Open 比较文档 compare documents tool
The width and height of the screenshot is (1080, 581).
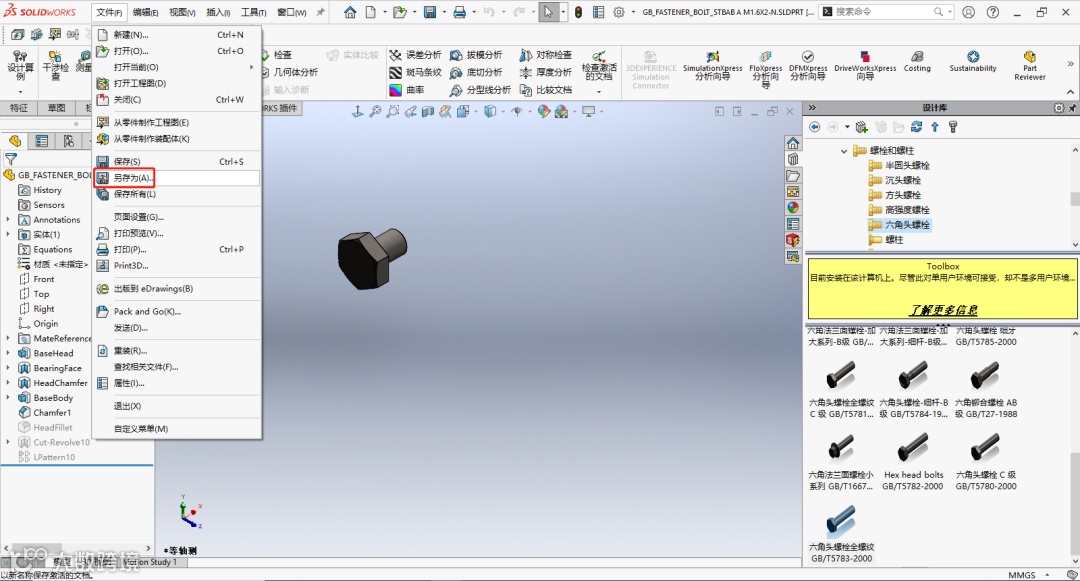[x=546, y=90]
